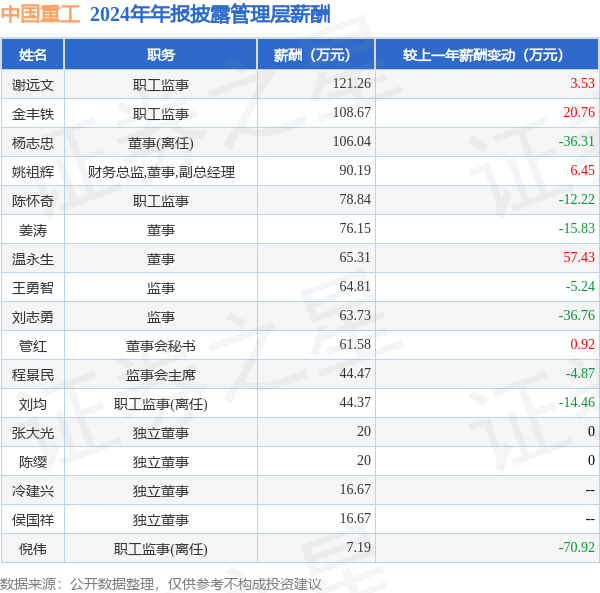
Task: Click salary value 63.73
Action: pyautogui.click(x=355, y=316)
